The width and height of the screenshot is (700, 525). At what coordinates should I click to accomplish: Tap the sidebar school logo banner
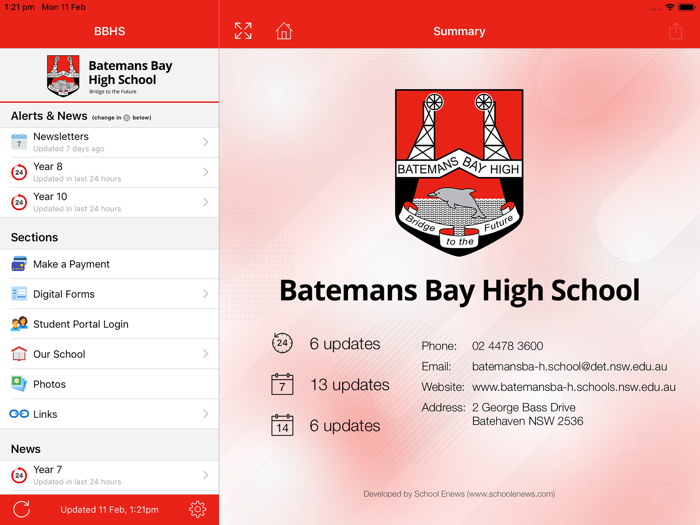click(109, 75)
